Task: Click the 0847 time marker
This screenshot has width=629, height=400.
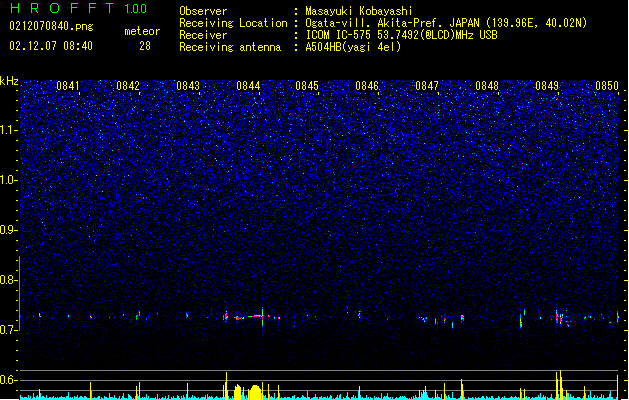Action: 427,86
